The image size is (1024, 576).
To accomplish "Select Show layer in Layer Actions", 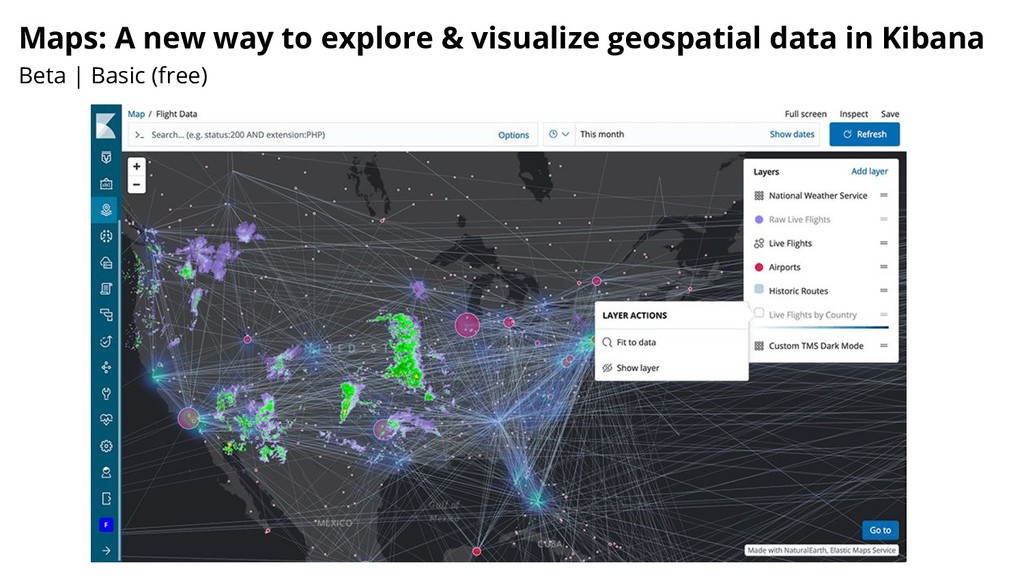I will [671, 368].
